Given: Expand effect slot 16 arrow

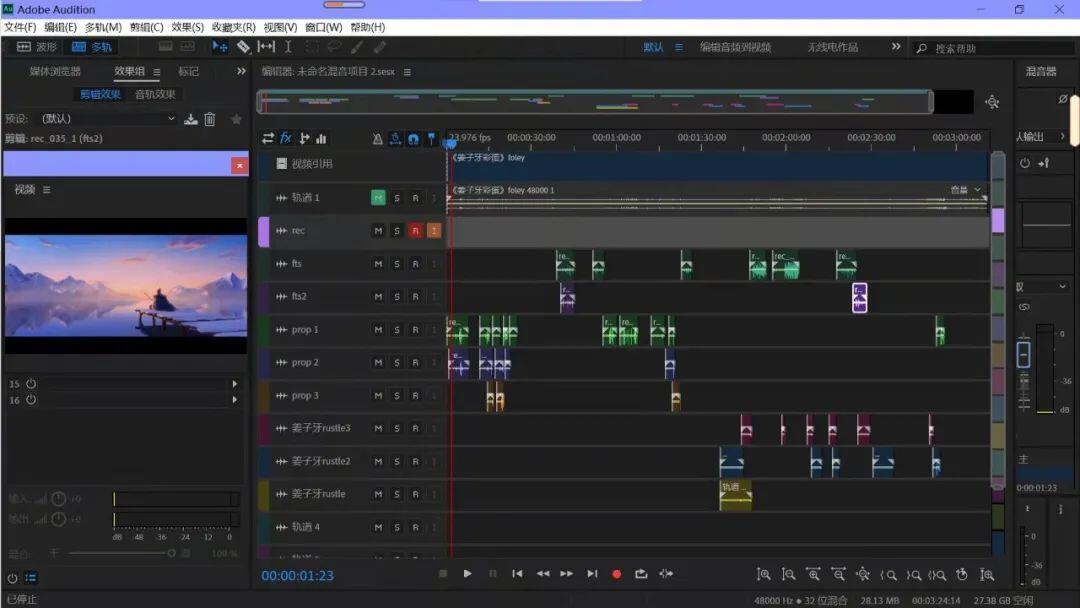Looking at the screenshot, I should [x=235, y=399].
